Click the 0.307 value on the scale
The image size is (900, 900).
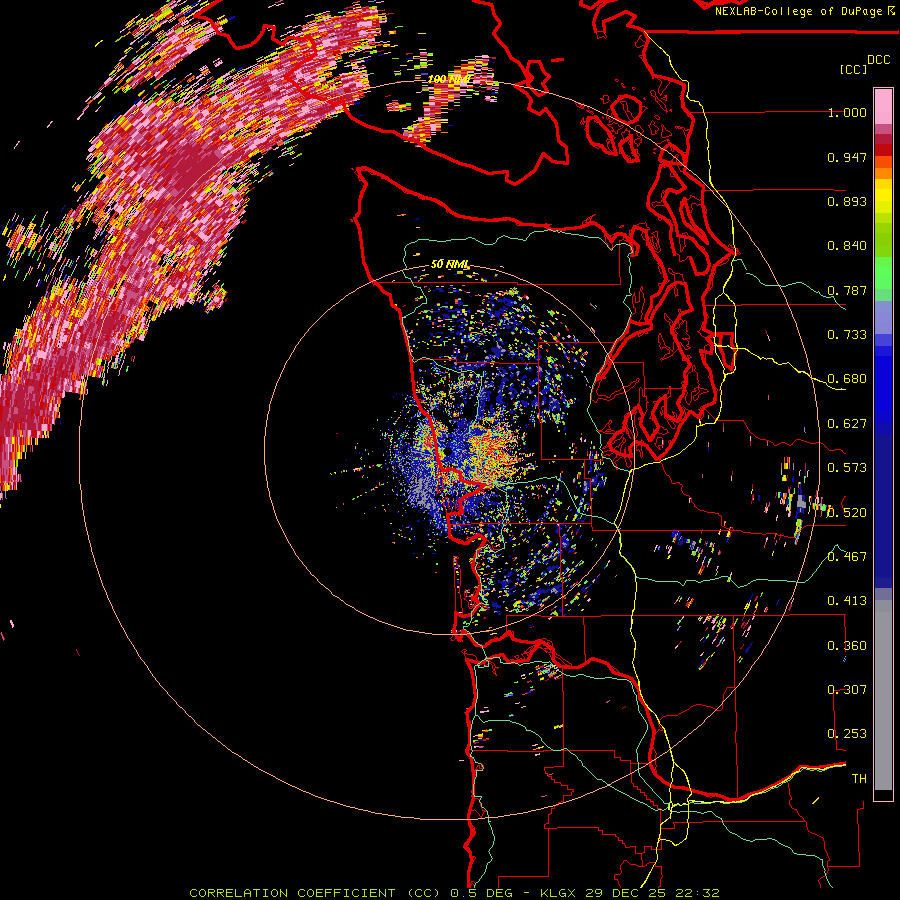point(847,689)
